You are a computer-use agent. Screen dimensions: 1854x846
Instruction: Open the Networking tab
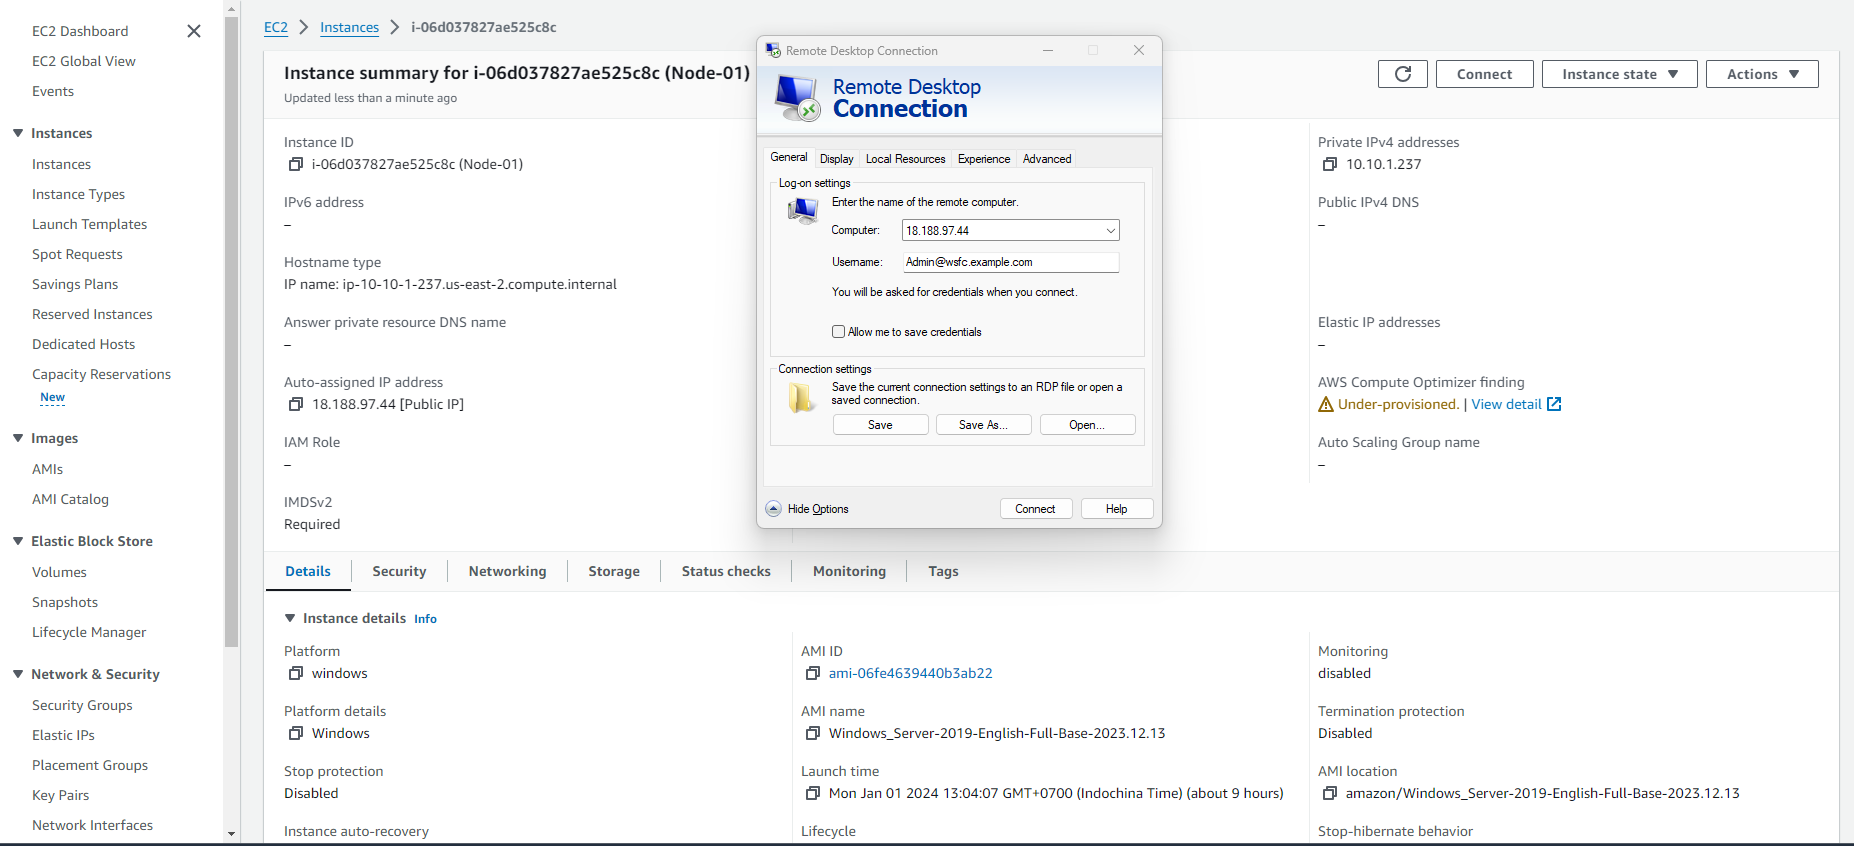(x=508, y=571)
